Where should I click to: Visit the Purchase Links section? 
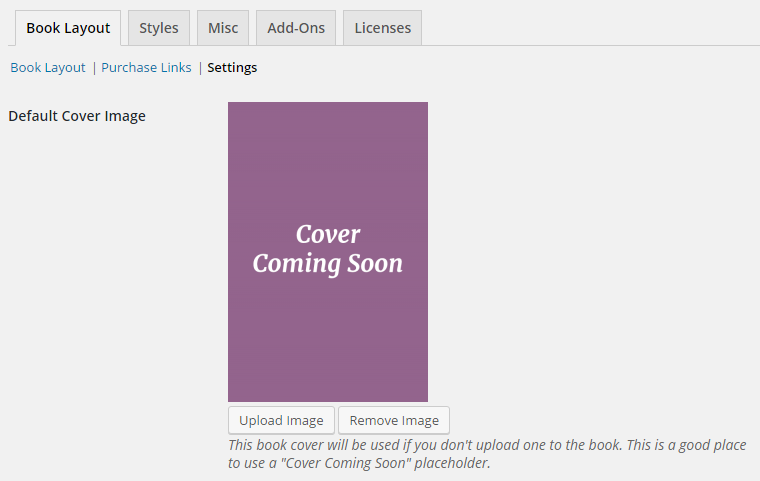[146, 67]
